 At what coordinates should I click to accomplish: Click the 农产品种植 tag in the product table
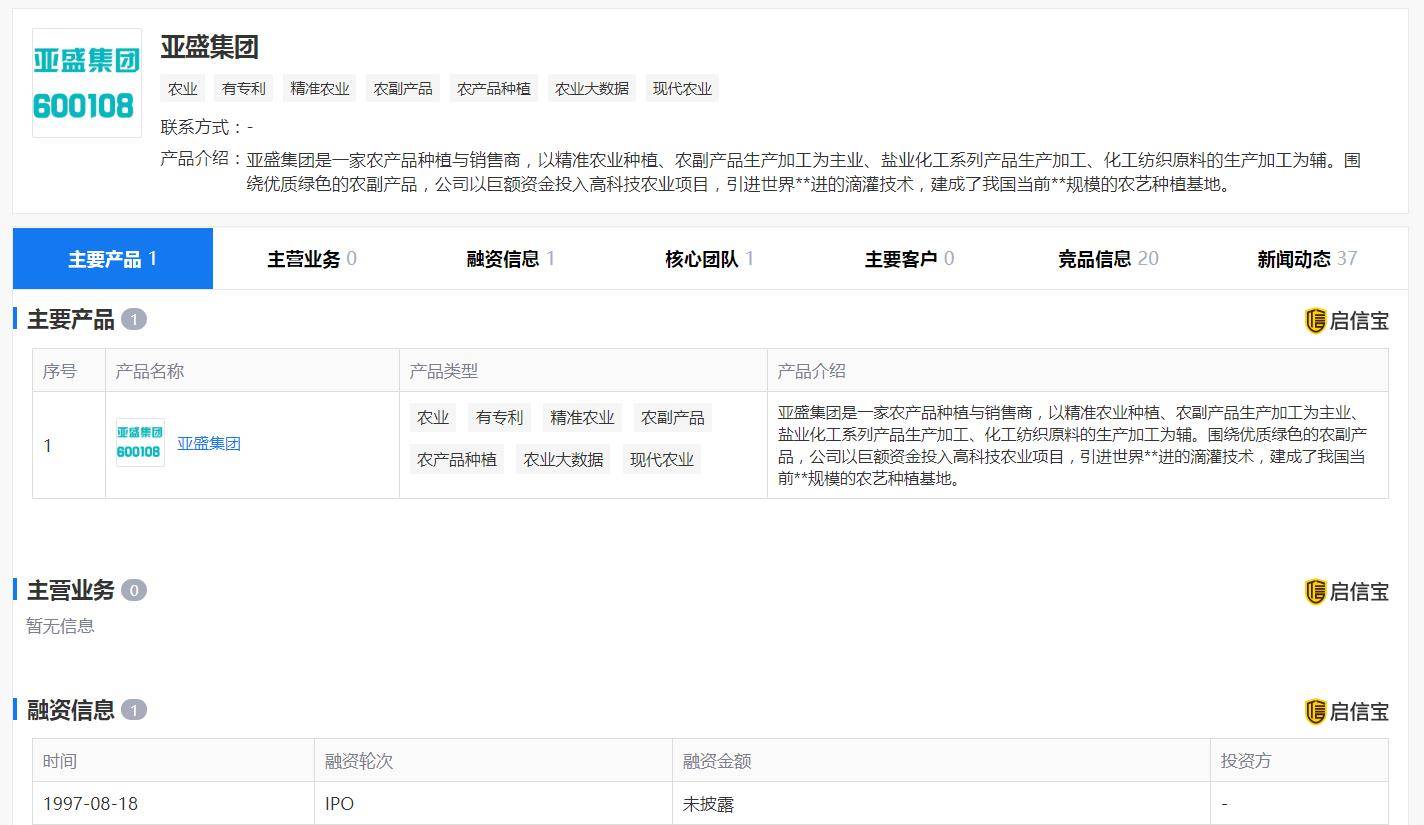tap(457, 459)
